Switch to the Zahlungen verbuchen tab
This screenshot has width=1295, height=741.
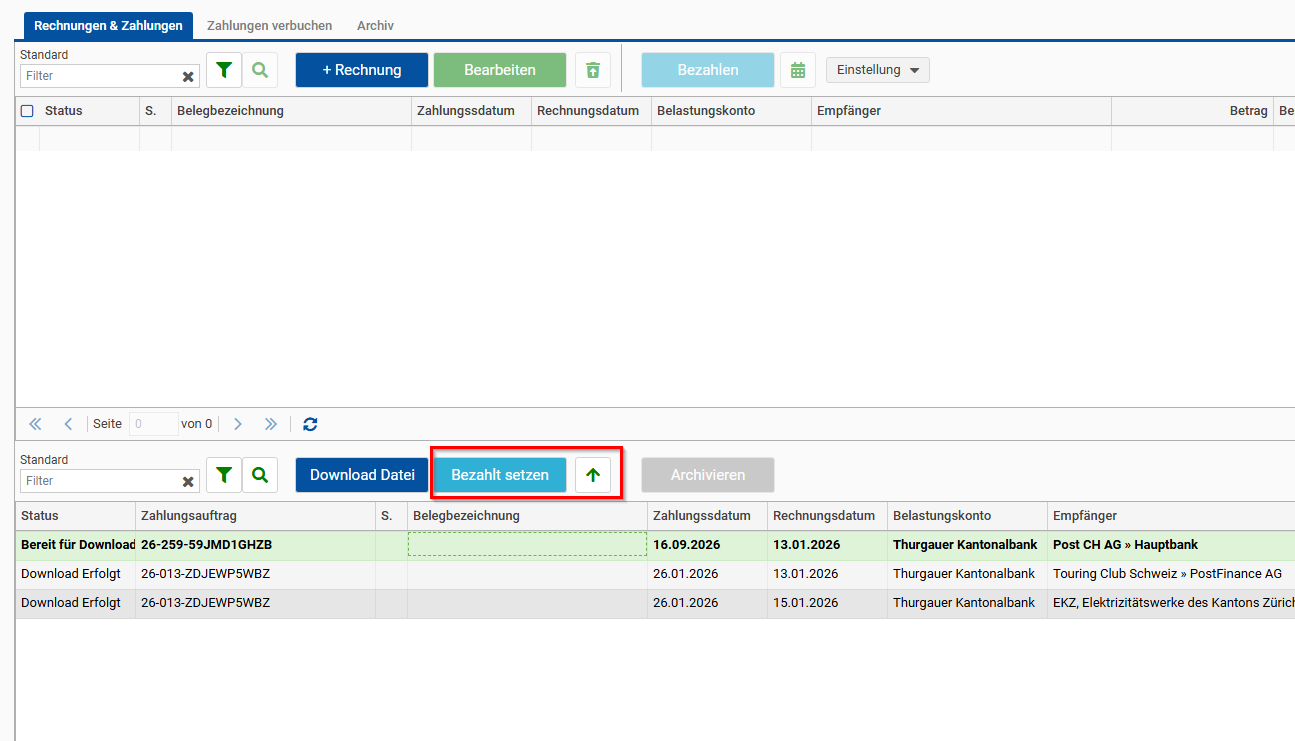tap(270, 25)
